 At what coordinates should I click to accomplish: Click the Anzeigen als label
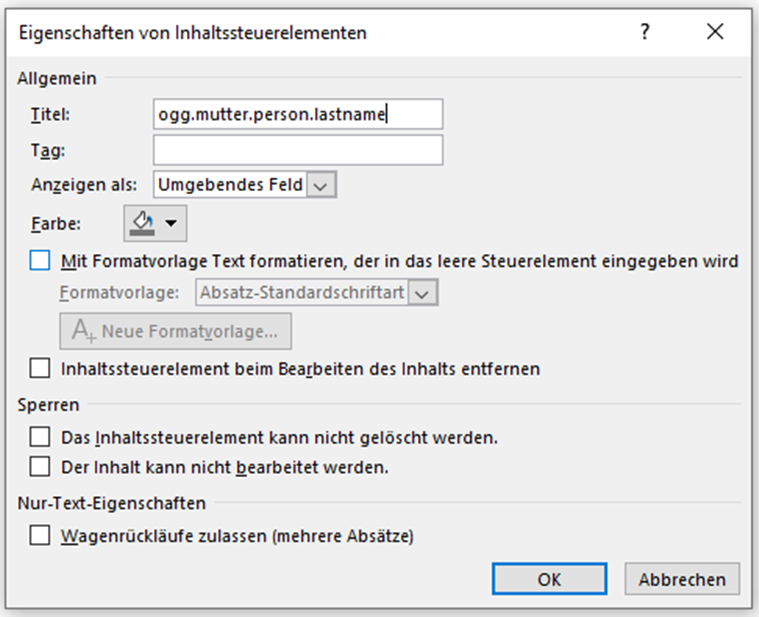[84, 185]
